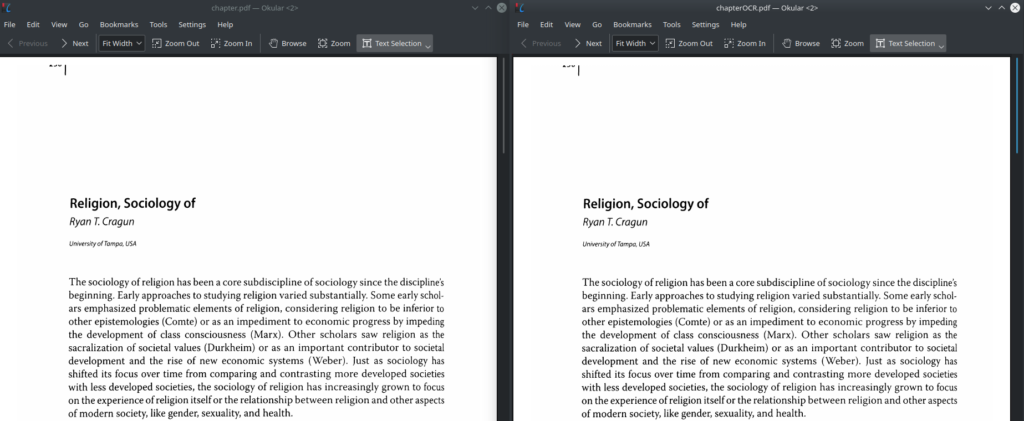
Task: Open Fit Width zoom dropdown in chapterOCR.pdf window
Action: (635, 44)
